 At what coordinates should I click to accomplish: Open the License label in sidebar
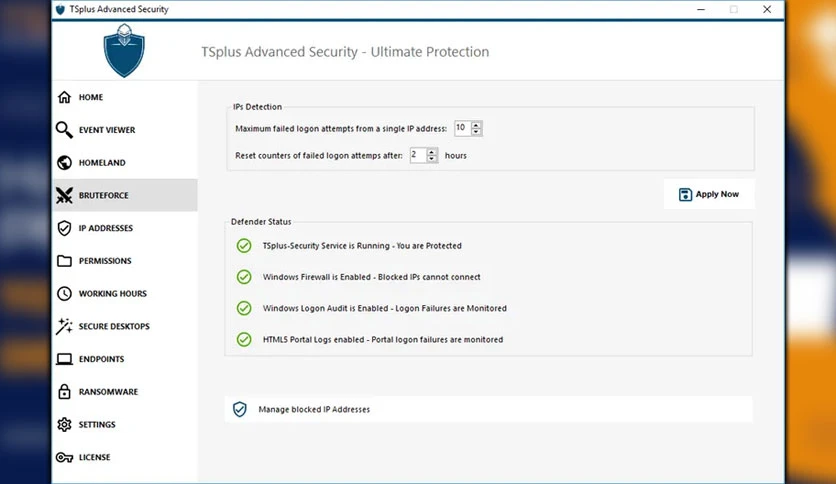(94, 457)
